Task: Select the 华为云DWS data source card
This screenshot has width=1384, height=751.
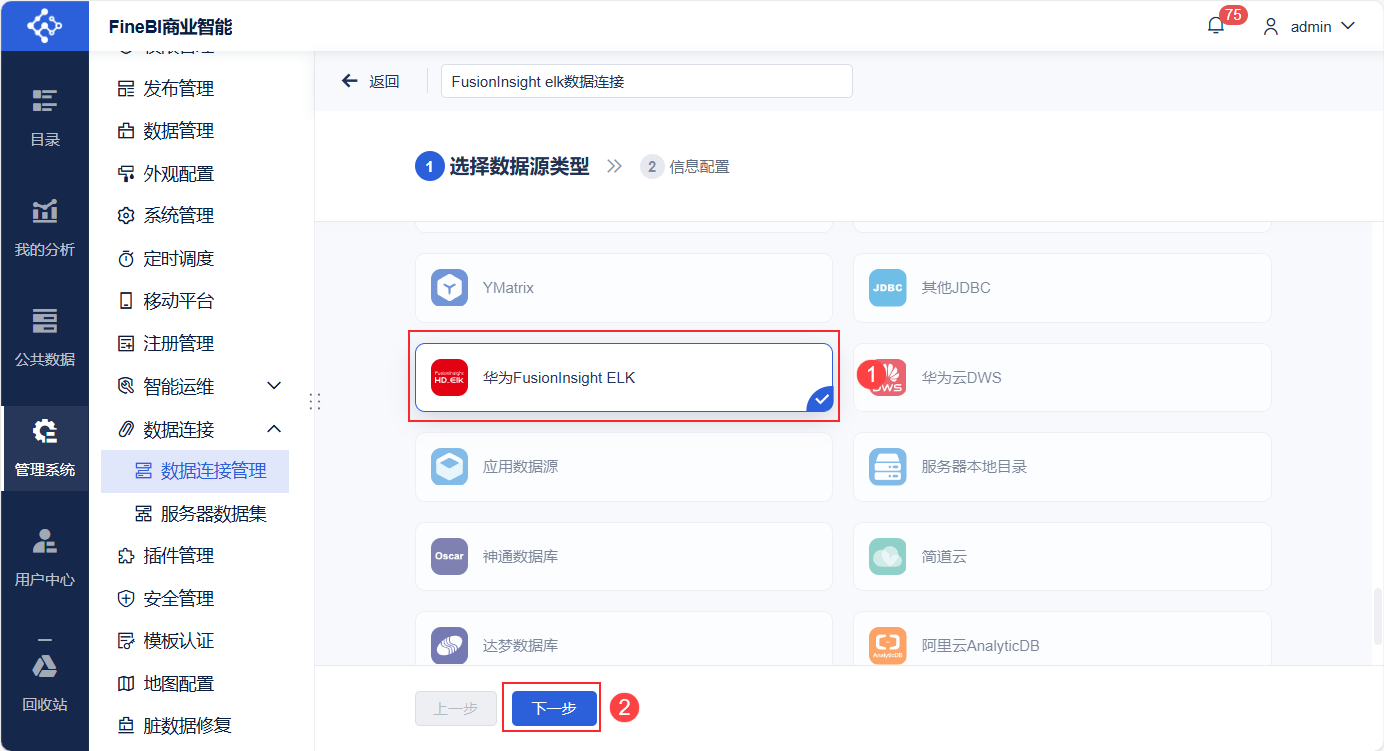Action: pyautogui.click(x=1062, y=378)
